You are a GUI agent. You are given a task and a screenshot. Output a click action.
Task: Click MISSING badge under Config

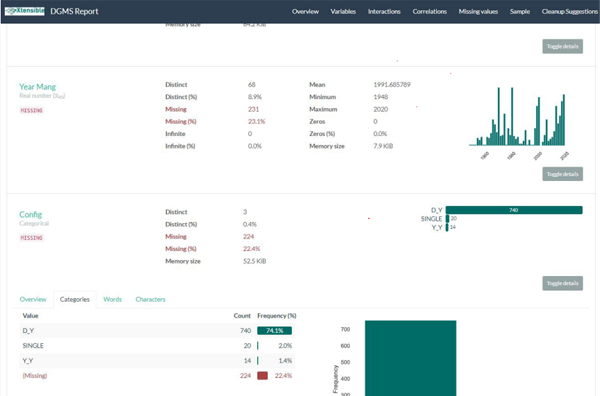pos(31,238)
